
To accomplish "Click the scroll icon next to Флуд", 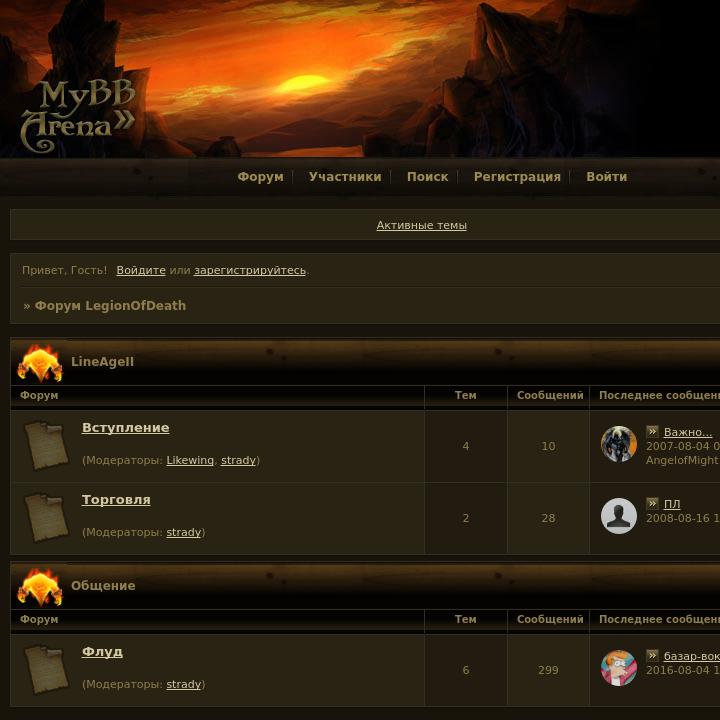I will (46, 669).
